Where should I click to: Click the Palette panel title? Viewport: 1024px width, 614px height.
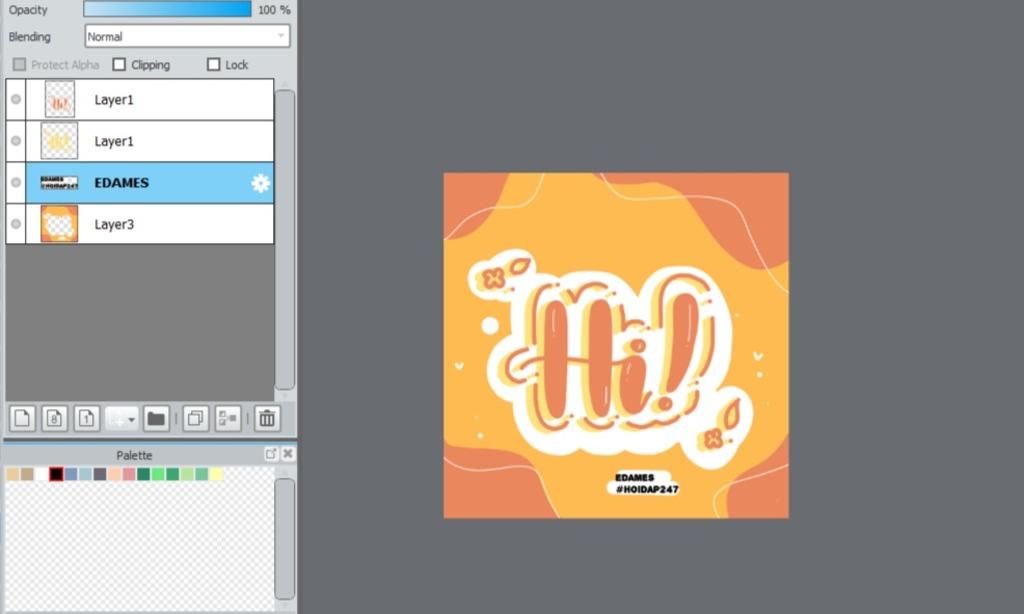(x=134, y=455)
